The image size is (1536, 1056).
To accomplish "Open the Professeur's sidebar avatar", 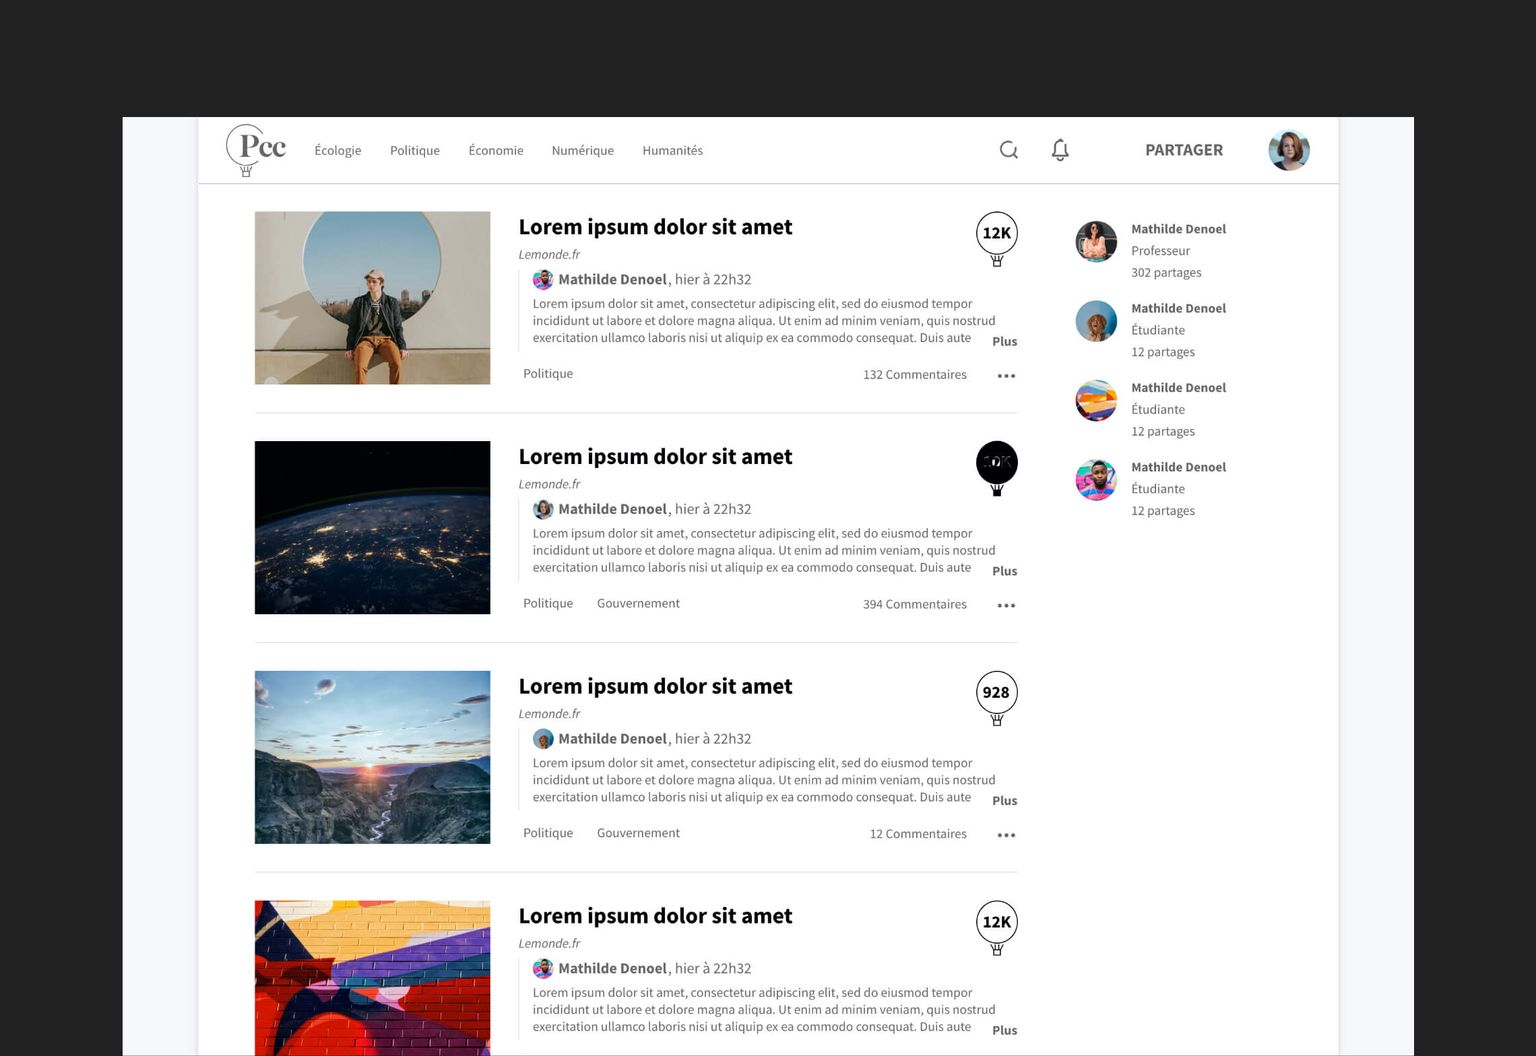I will (1096, 242).
